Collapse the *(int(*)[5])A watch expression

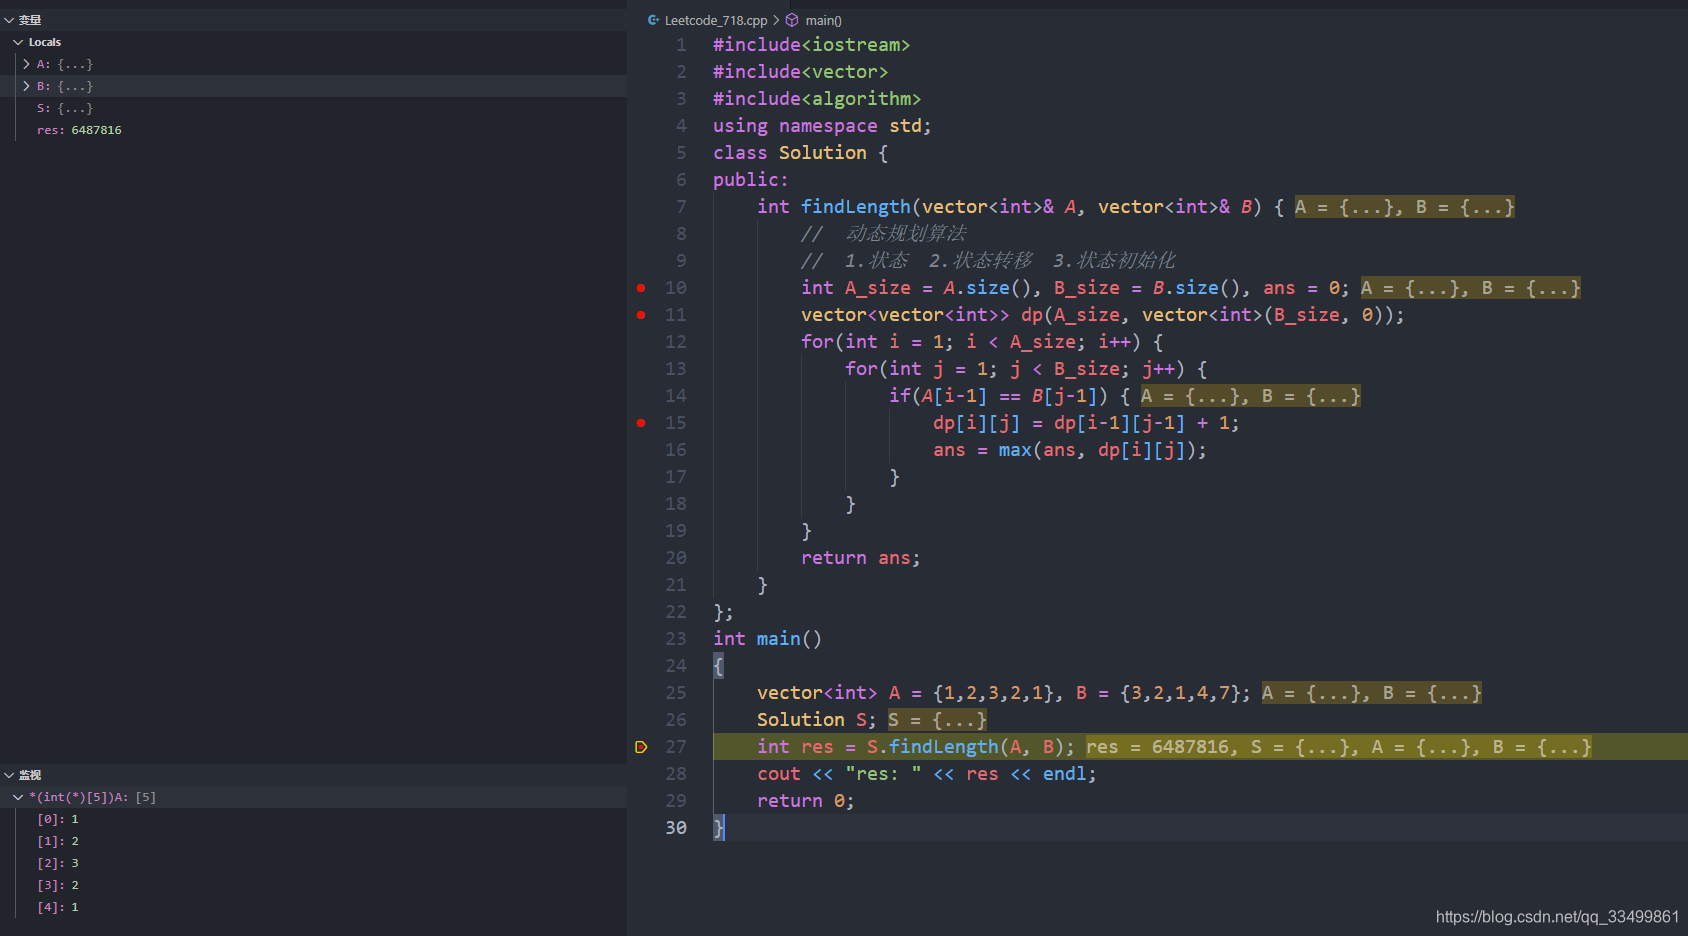(17, 796)
